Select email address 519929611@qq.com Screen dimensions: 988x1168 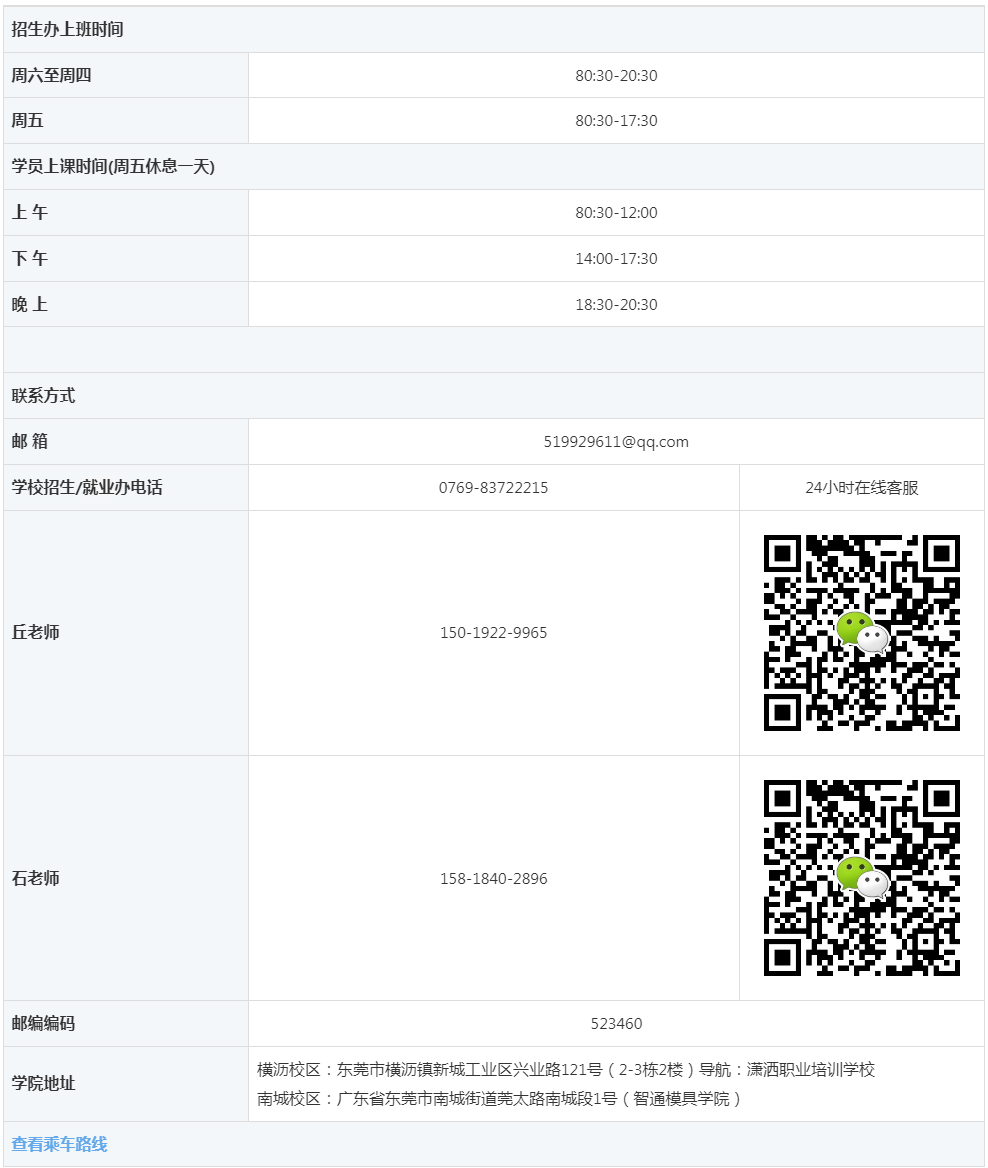pyautogui.click(x=616, y=442)
